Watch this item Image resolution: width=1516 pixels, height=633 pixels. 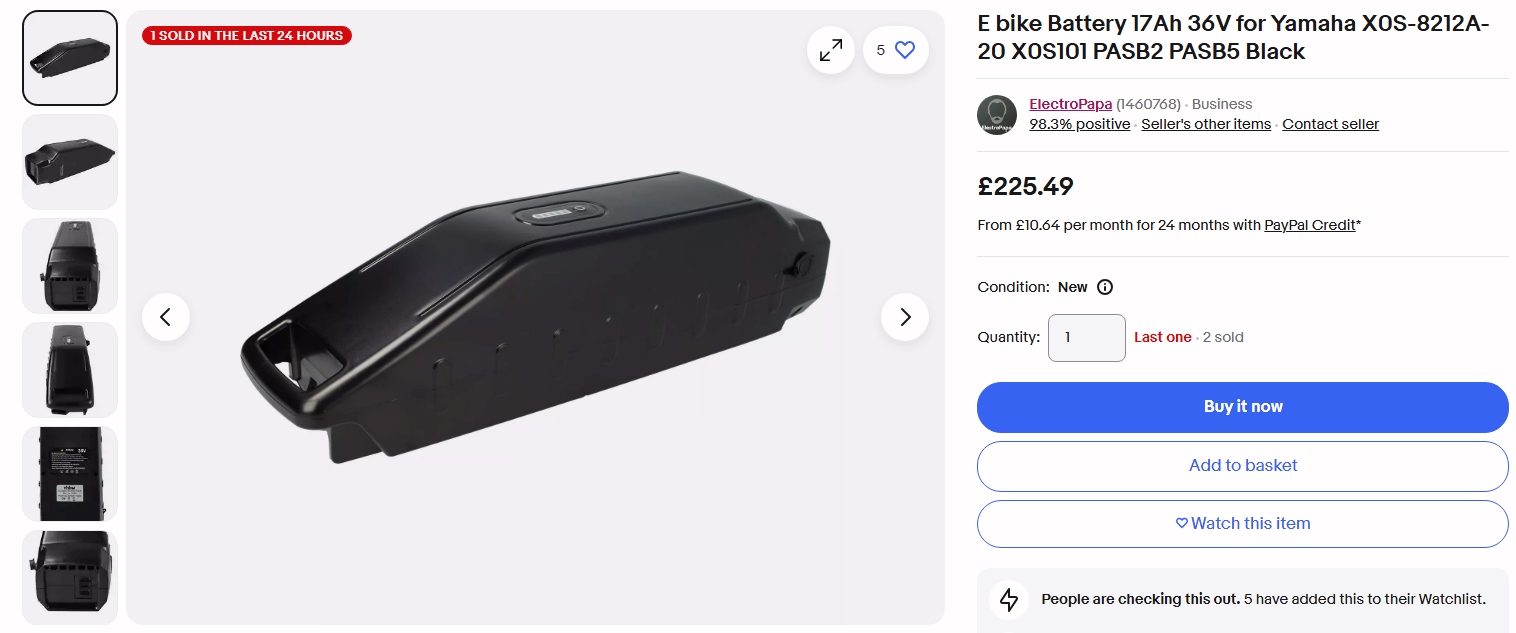(x=1242, y=524)
